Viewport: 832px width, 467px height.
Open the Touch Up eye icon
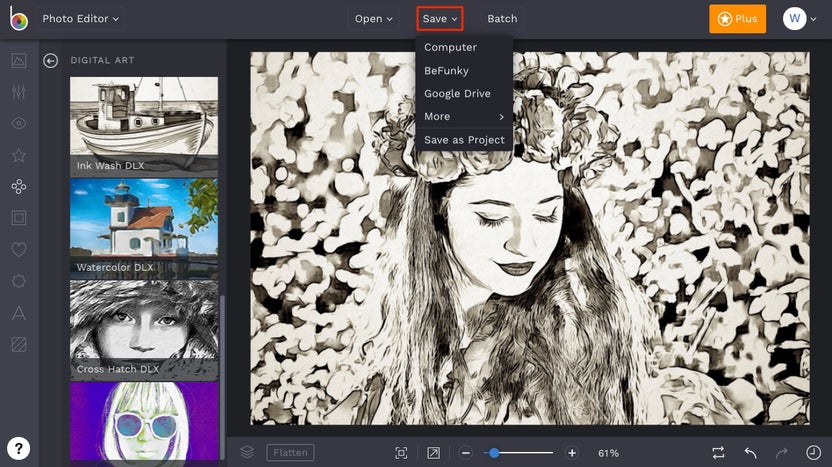[19, 123]
